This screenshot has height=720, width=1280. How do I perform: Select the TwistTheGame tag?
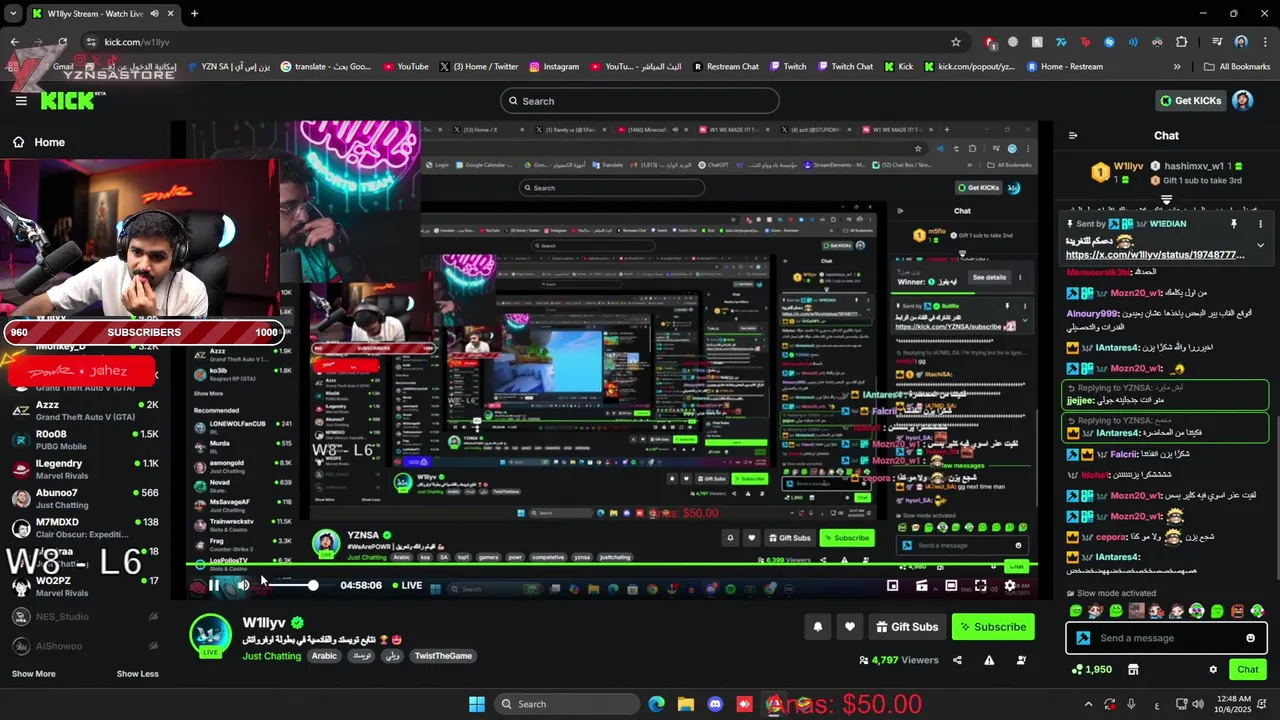point(443,656)
